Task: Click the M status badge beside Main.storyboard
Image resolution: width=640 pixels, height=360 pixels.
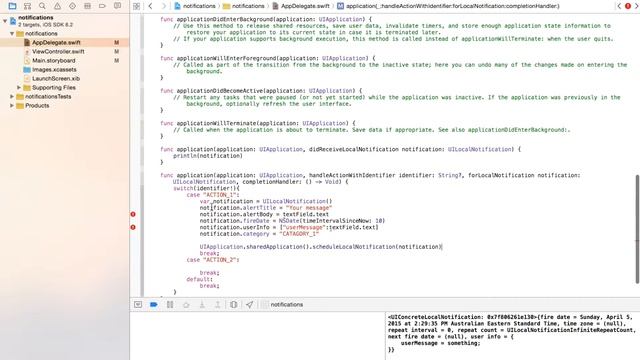Action: [116, 60]
